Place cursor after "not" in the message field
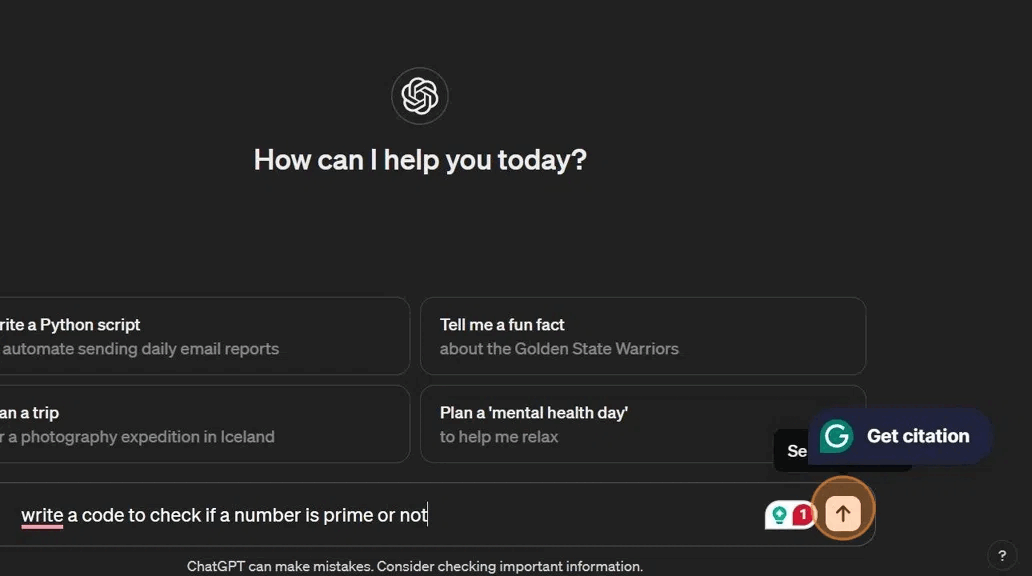Viewport: 1032px width, 576px height. (428, 516)
